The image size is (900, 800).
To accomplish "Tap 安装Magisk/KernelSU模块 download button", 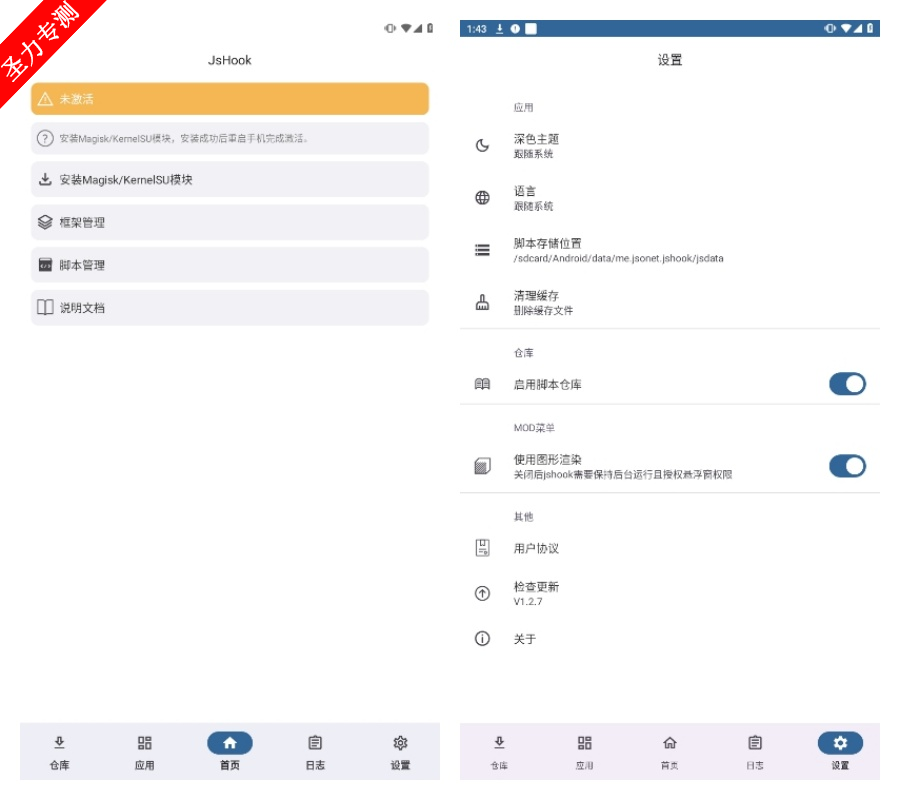I will pyautogui.click(x=230, y=180).
